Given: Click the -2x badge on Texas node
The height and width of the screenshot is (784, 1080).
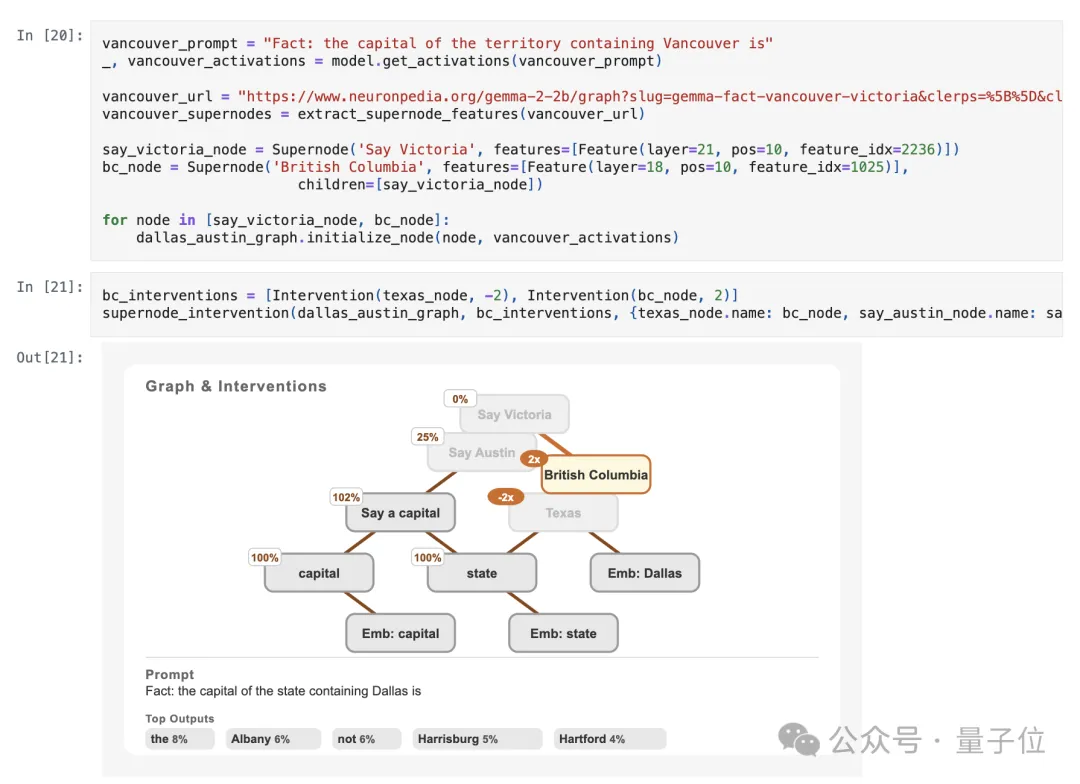Looking at the screenshot, I should (506, 497).
